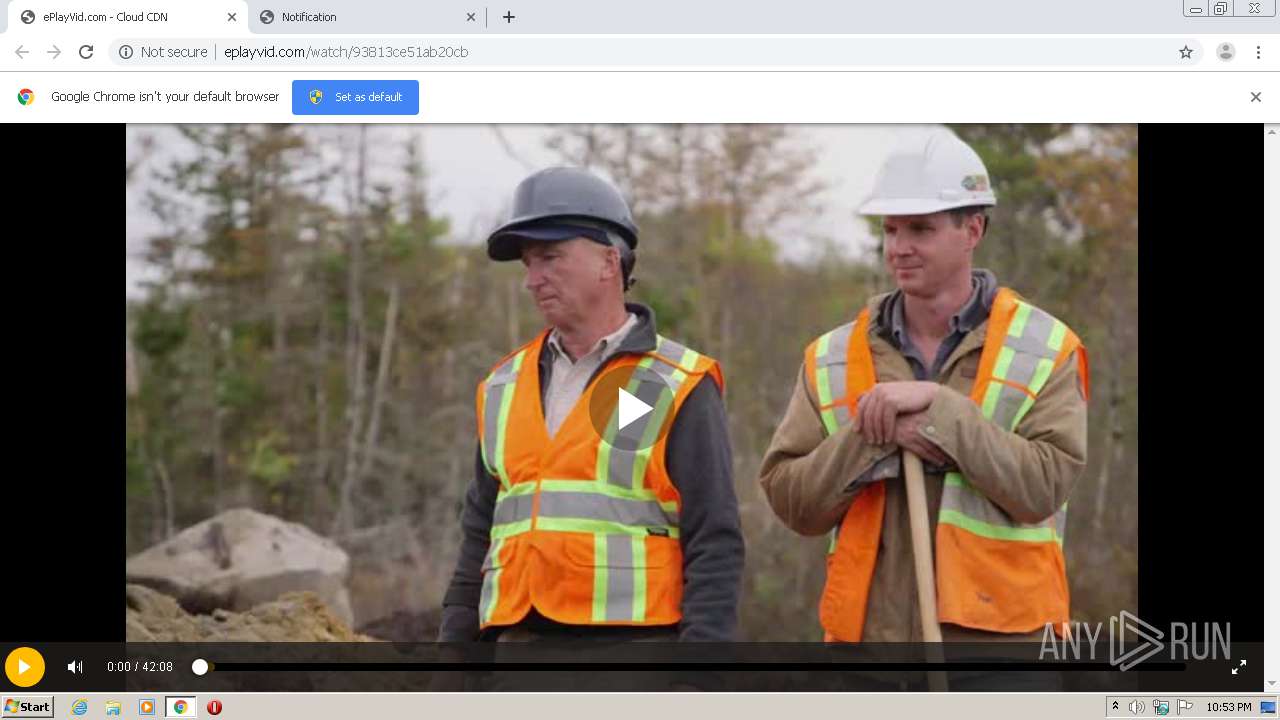The height and width of the screenshot is (720, 1280).
Task: Click the 0:00 / 42:08 time display
Action: point(140,667)
